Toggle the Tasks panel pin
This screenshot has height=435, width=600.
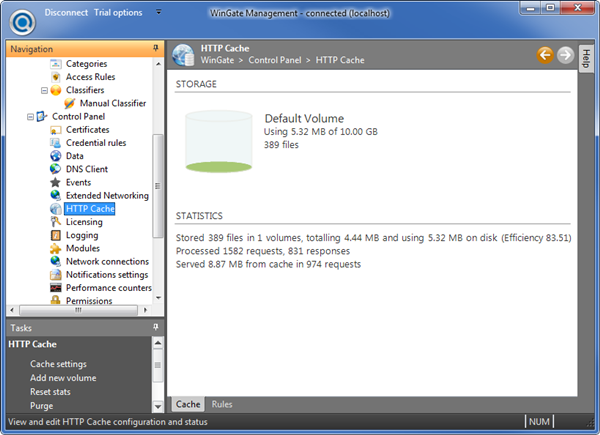tap(155, 327)
